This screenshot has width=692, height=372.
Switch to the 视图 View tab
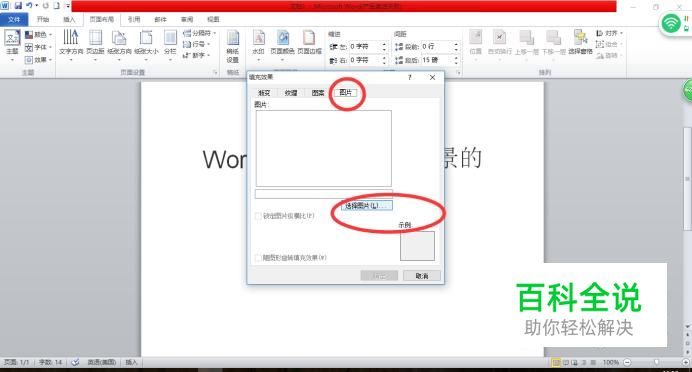pos(214,19)
